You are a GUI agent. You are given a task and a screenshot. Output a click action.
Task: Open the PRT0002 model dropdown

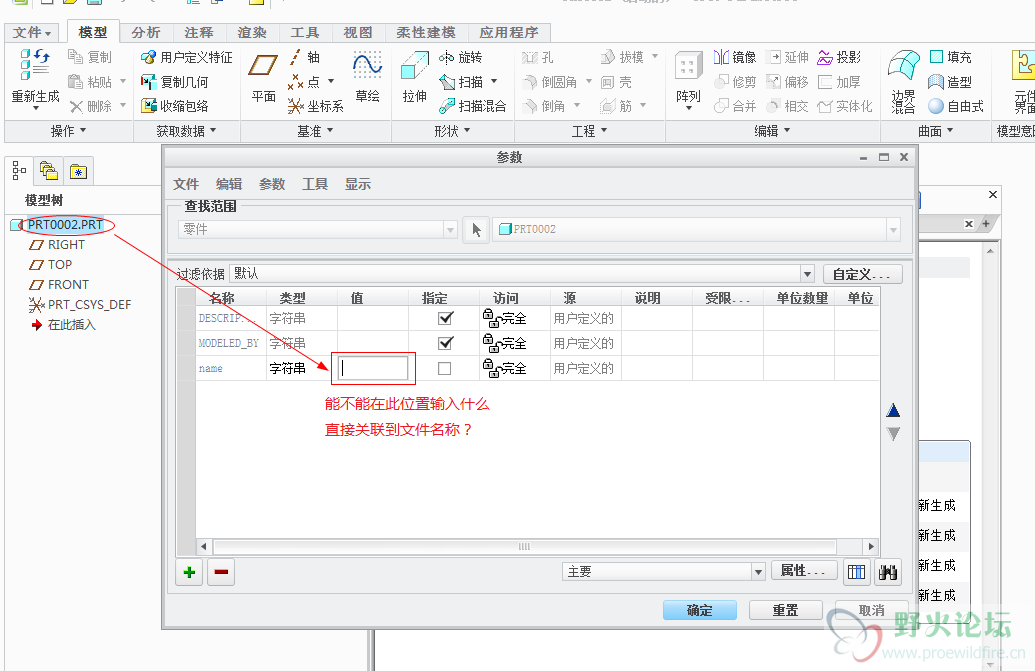point(893,230)
